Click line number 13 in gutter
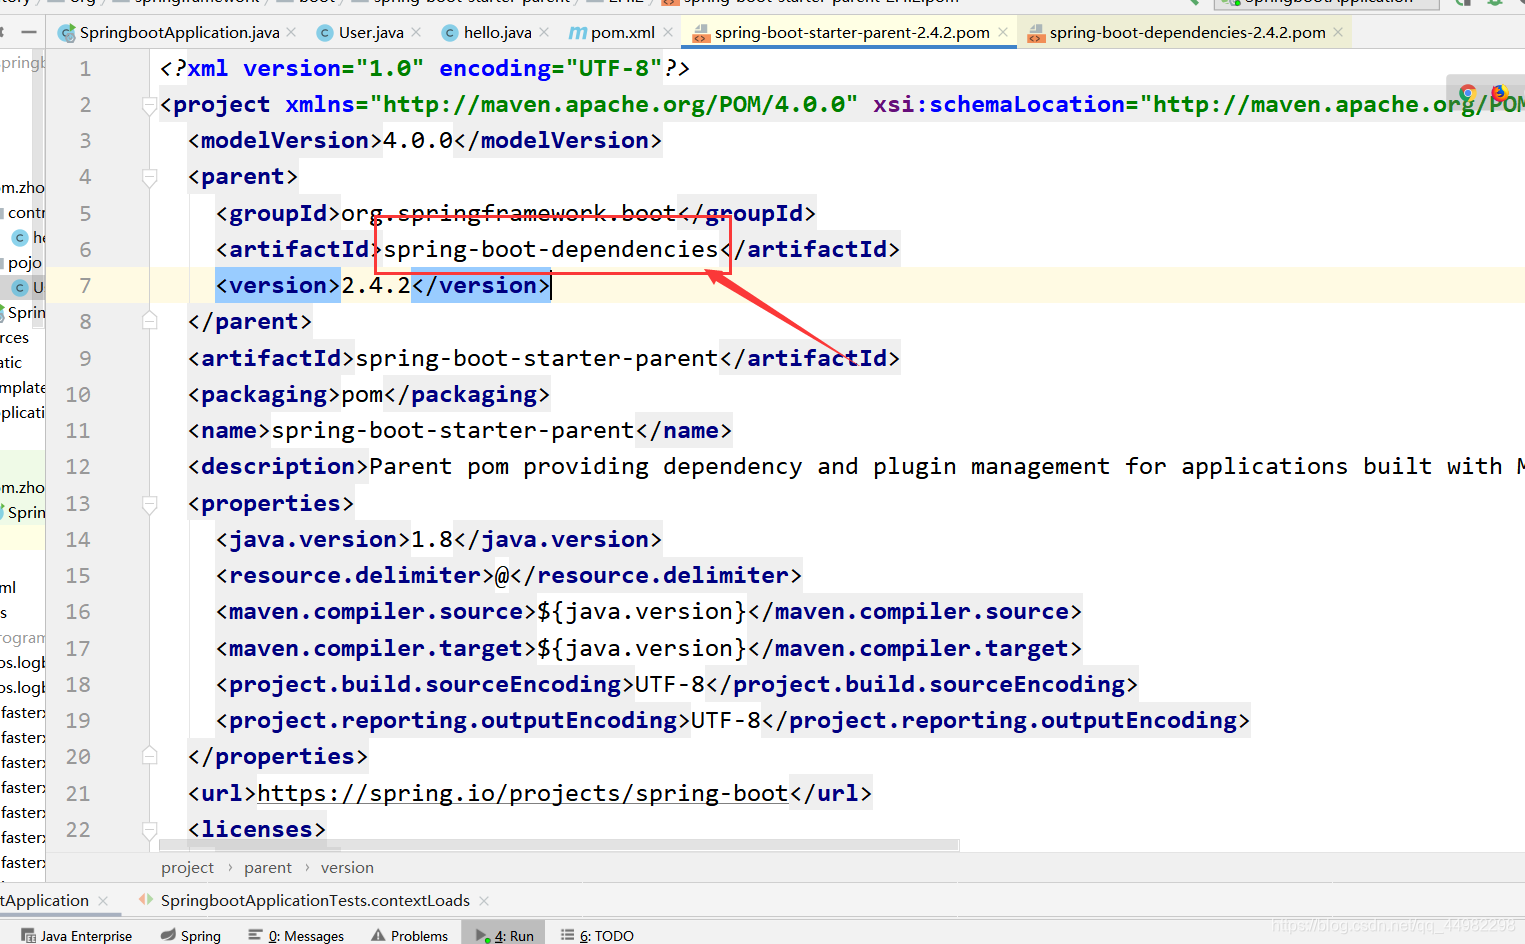 (78, 503)
